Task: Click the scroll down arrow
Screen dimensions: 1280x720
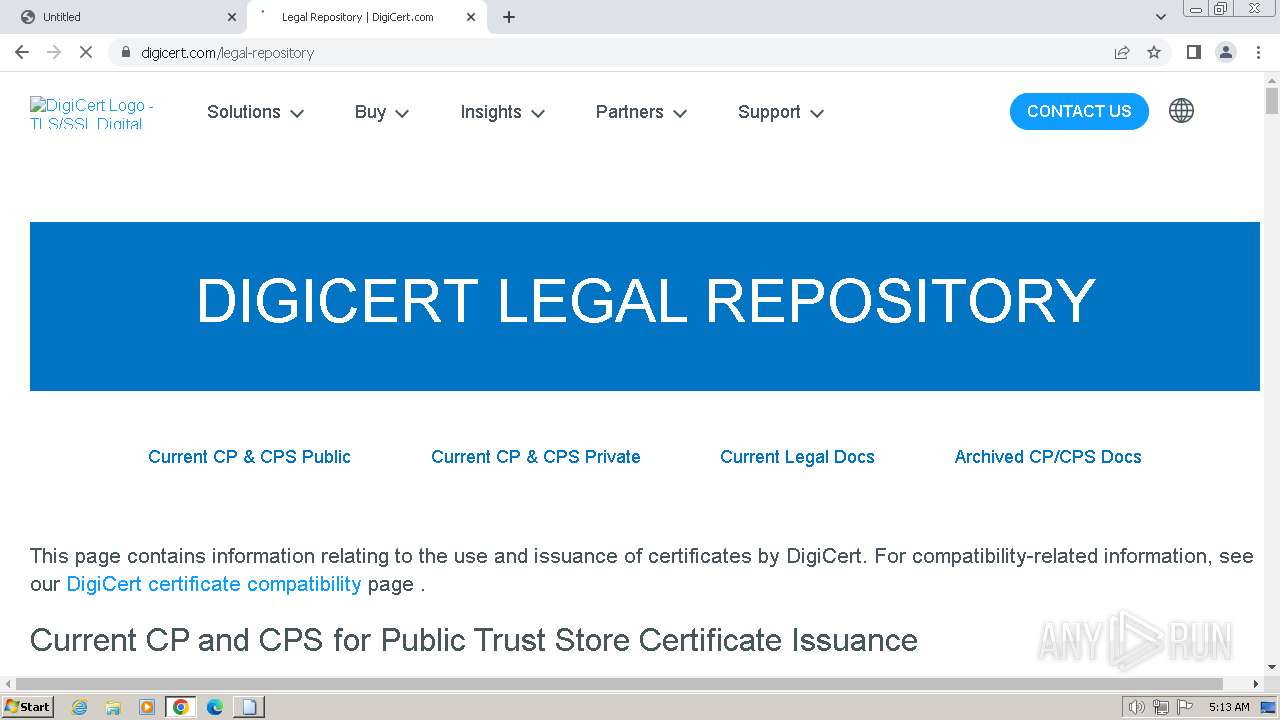Action: pos(1272,666)
